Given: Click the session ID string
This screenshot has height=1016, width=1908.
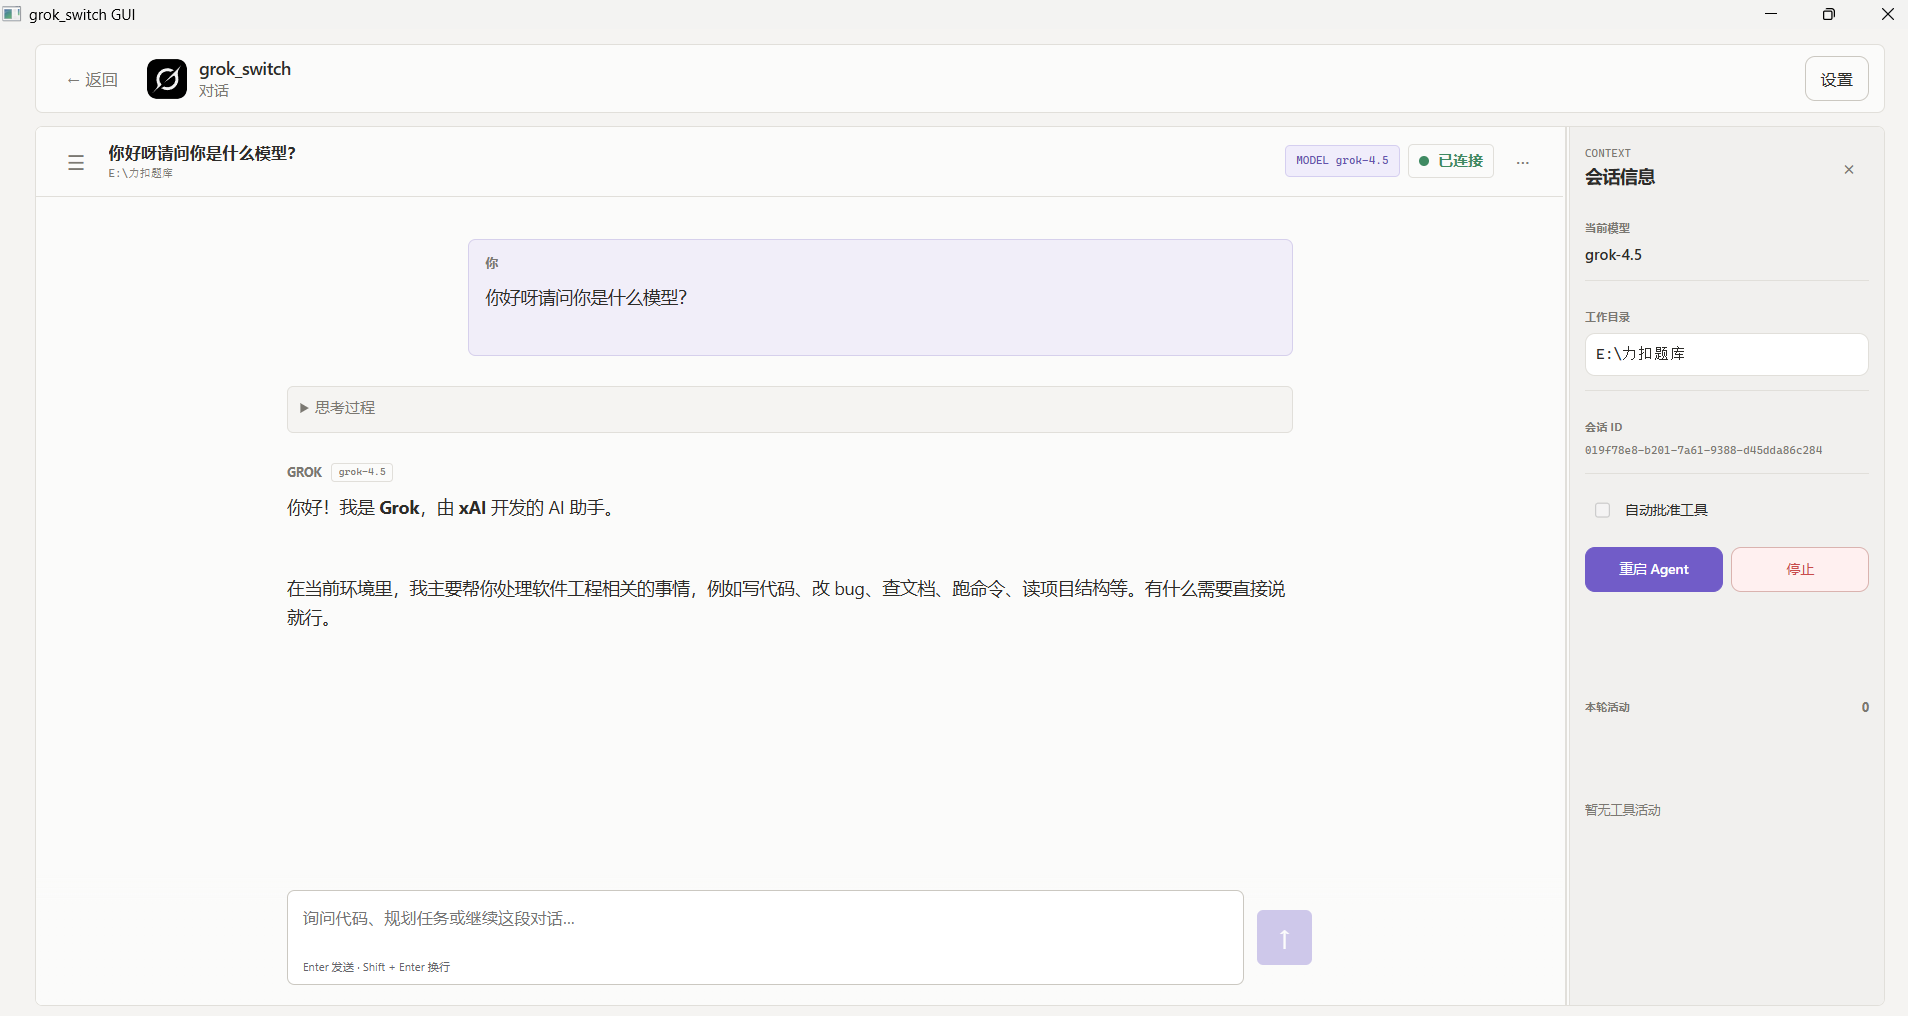Looking at the screenshot, I should (1703, 451).
